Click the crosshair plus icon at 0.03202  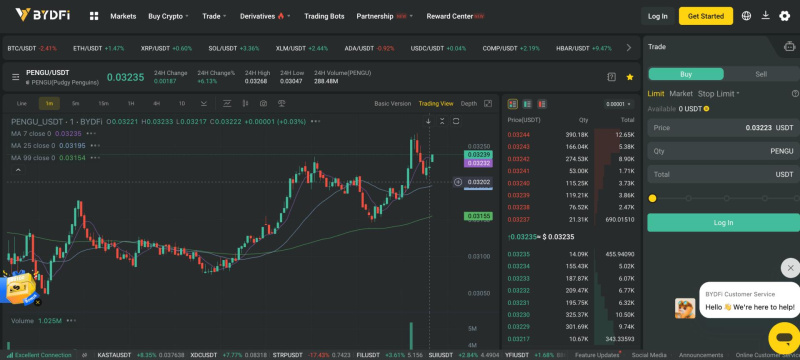click(x=458, y=182)
